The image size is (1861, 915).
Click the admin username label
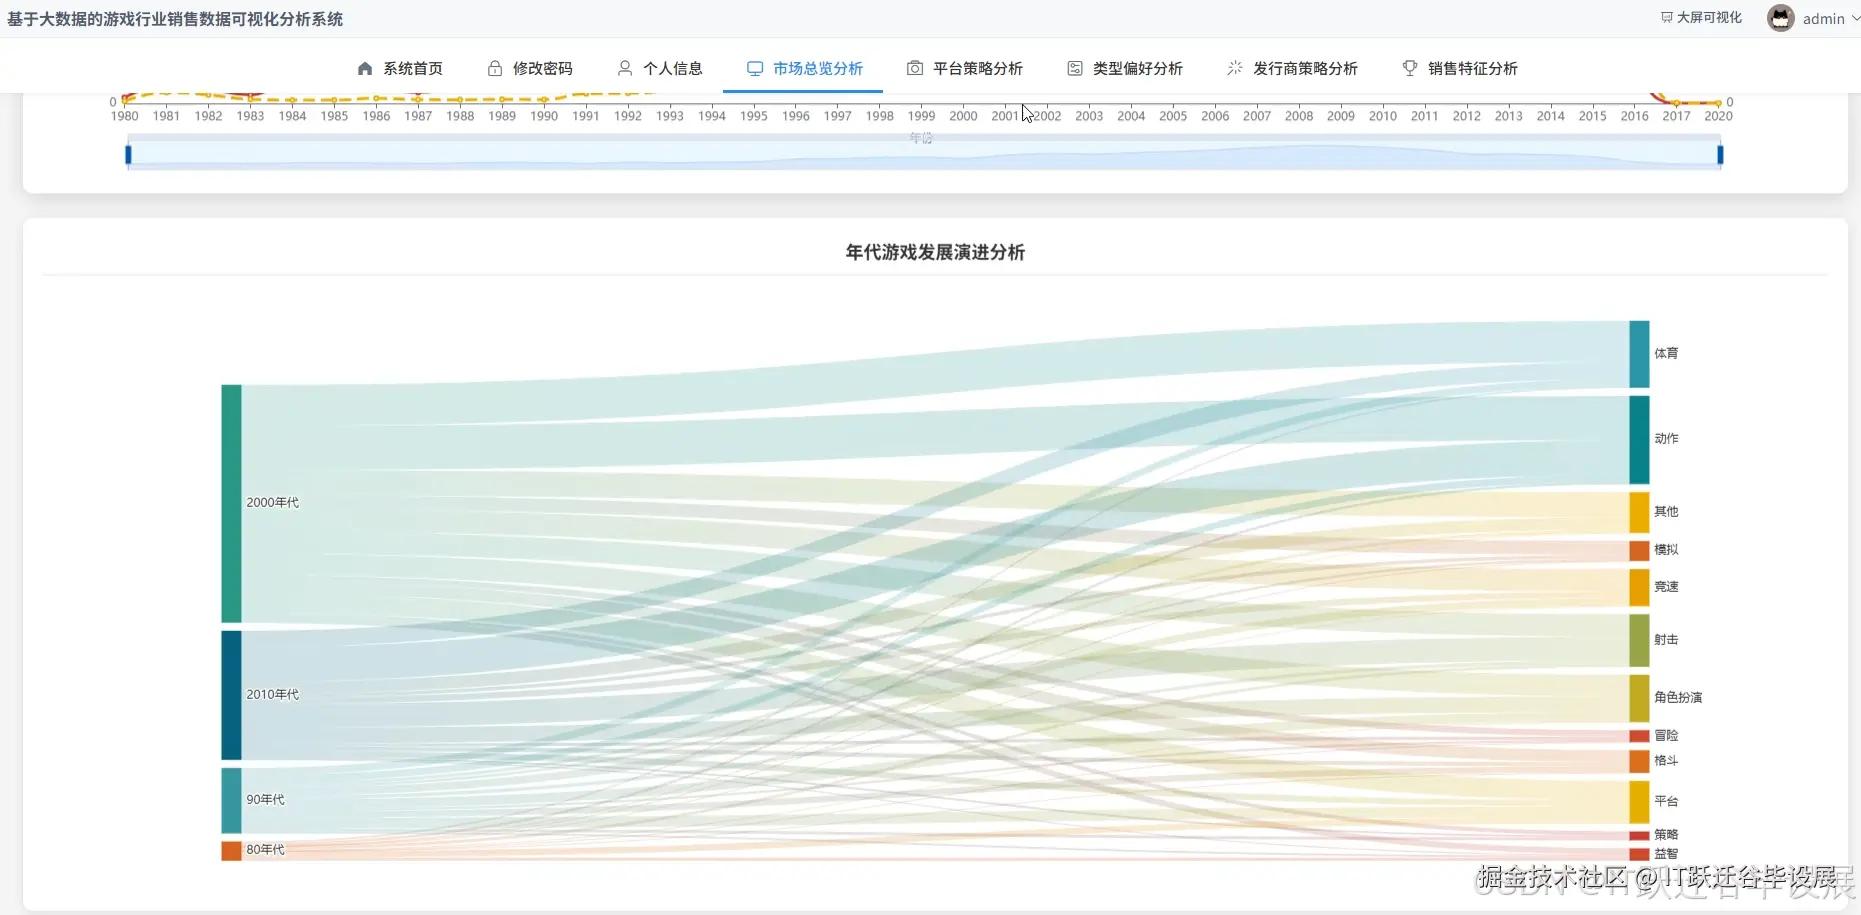[1824, 19]
